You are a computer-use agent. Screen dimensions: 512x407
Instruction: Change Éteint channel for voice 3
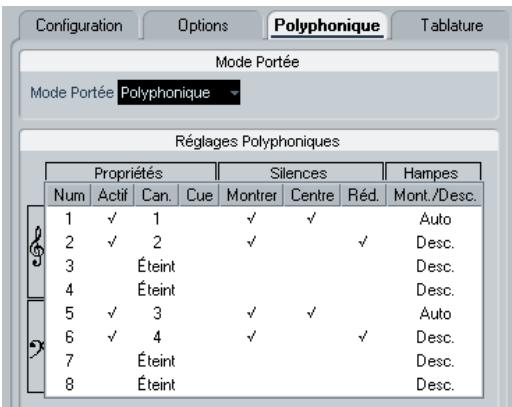coord(156,266)
